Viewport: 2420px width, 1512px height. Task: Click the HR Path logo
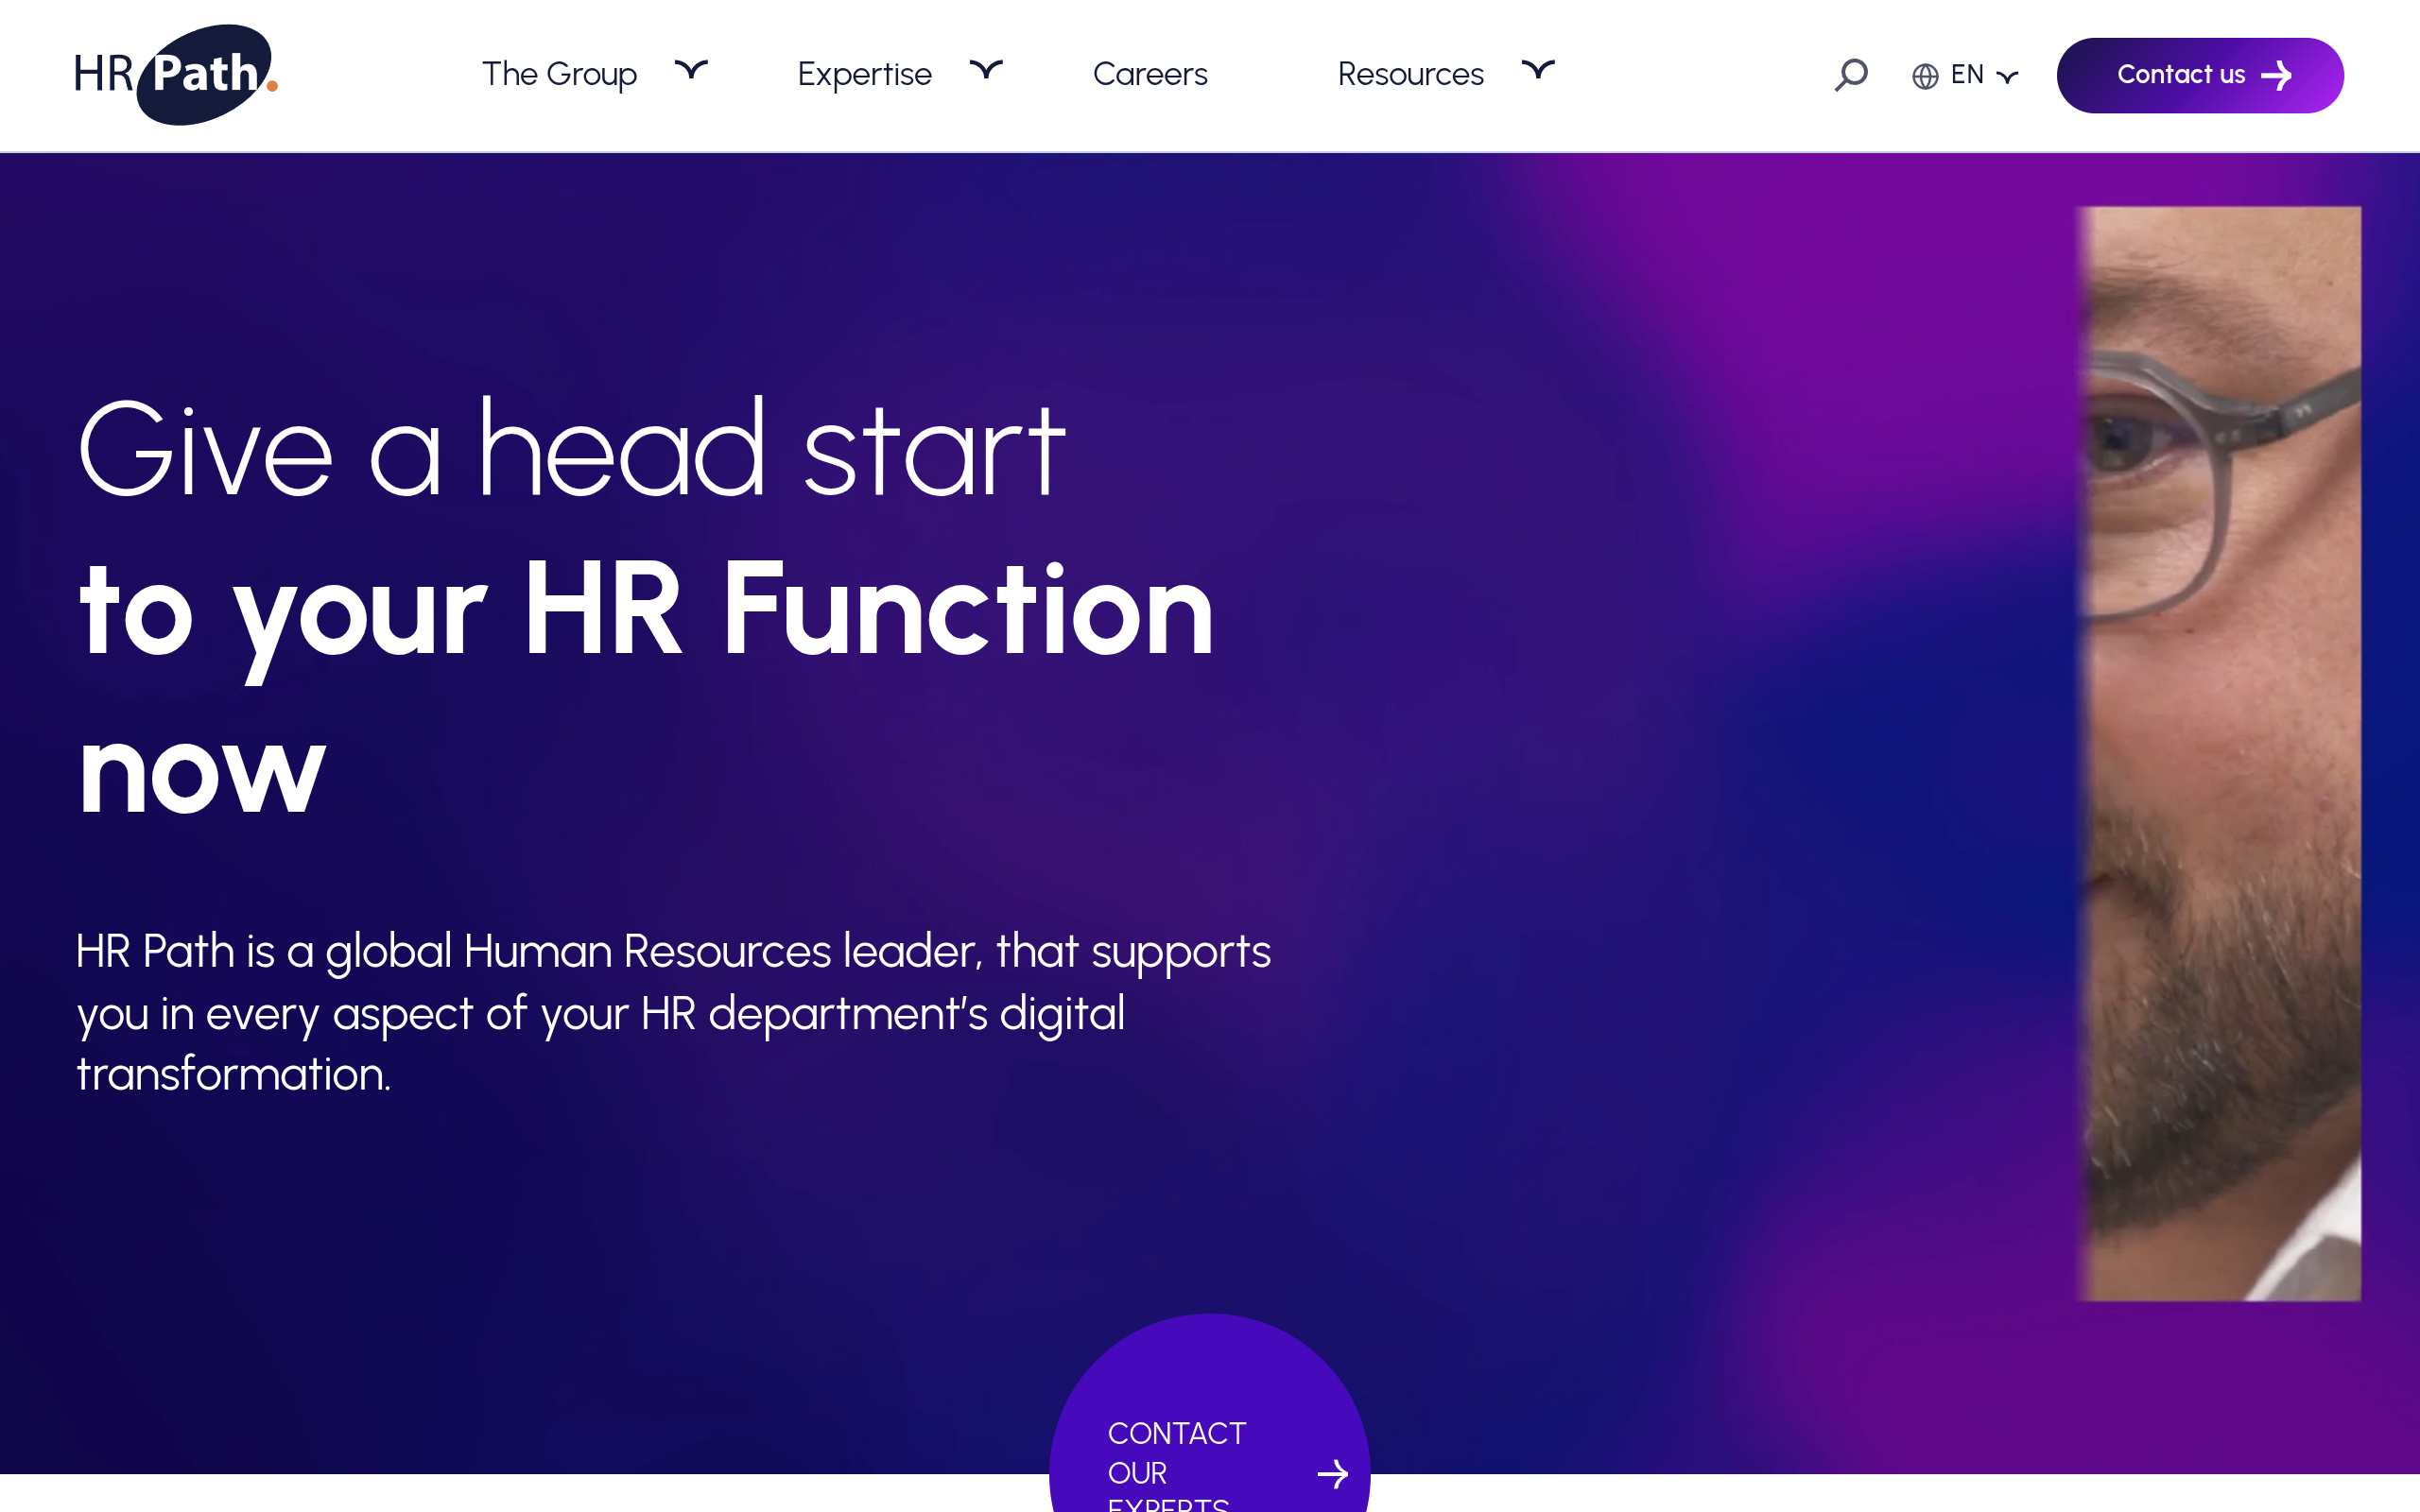(x=176, y=75)
